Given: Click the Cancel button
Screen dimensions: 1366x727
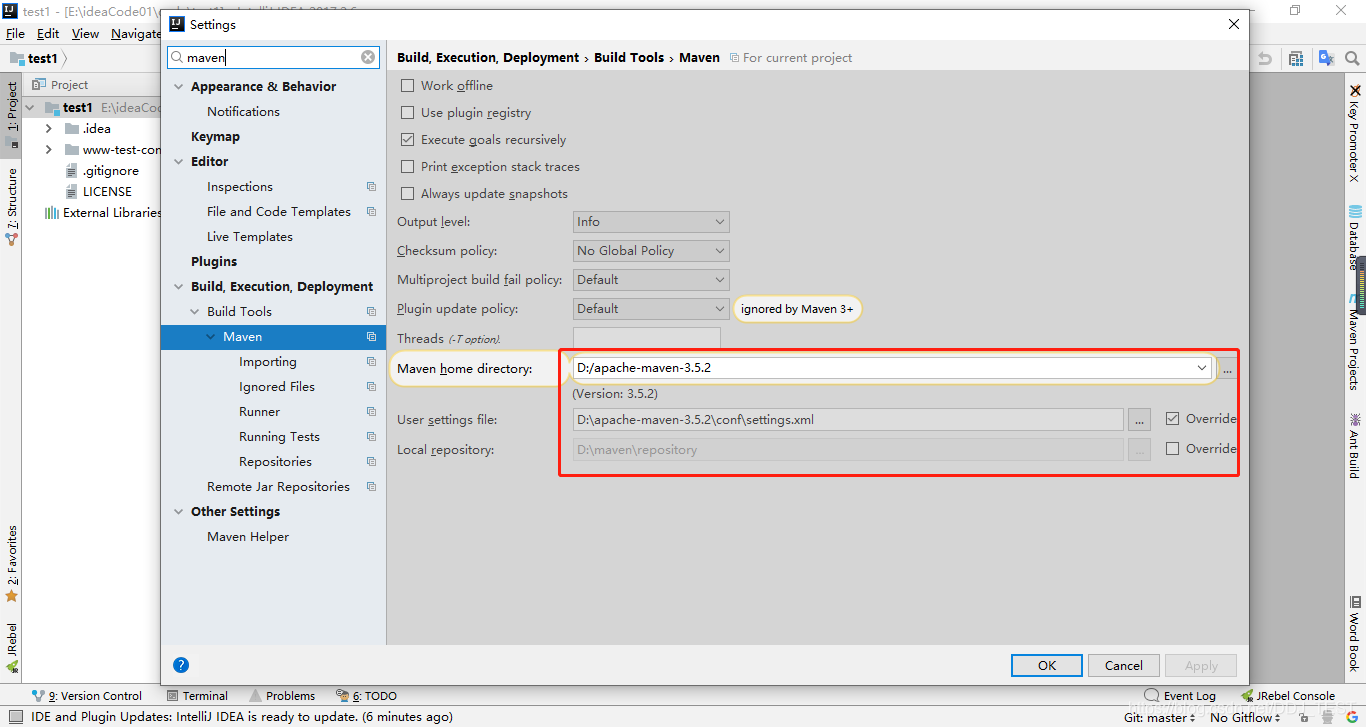Looking at the screenshot, I should coord(1124,665).
